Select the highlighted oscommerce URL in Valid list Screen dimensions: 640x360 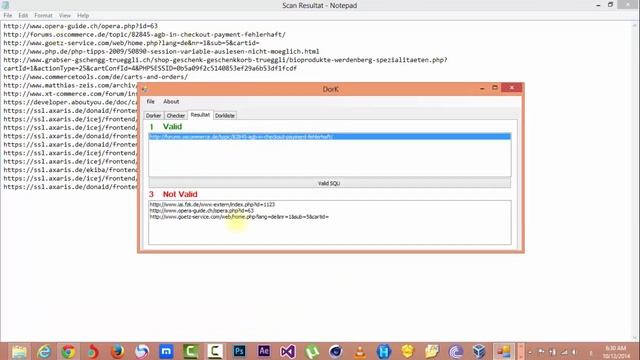(x=329, y=137)
